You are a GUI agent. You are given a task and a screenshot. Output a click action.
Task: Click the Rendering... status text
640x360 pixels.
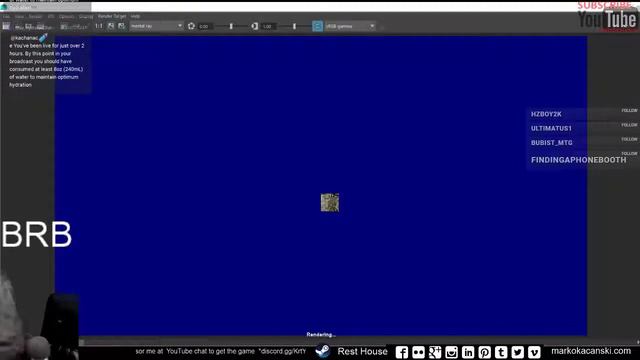click(321, 335)
